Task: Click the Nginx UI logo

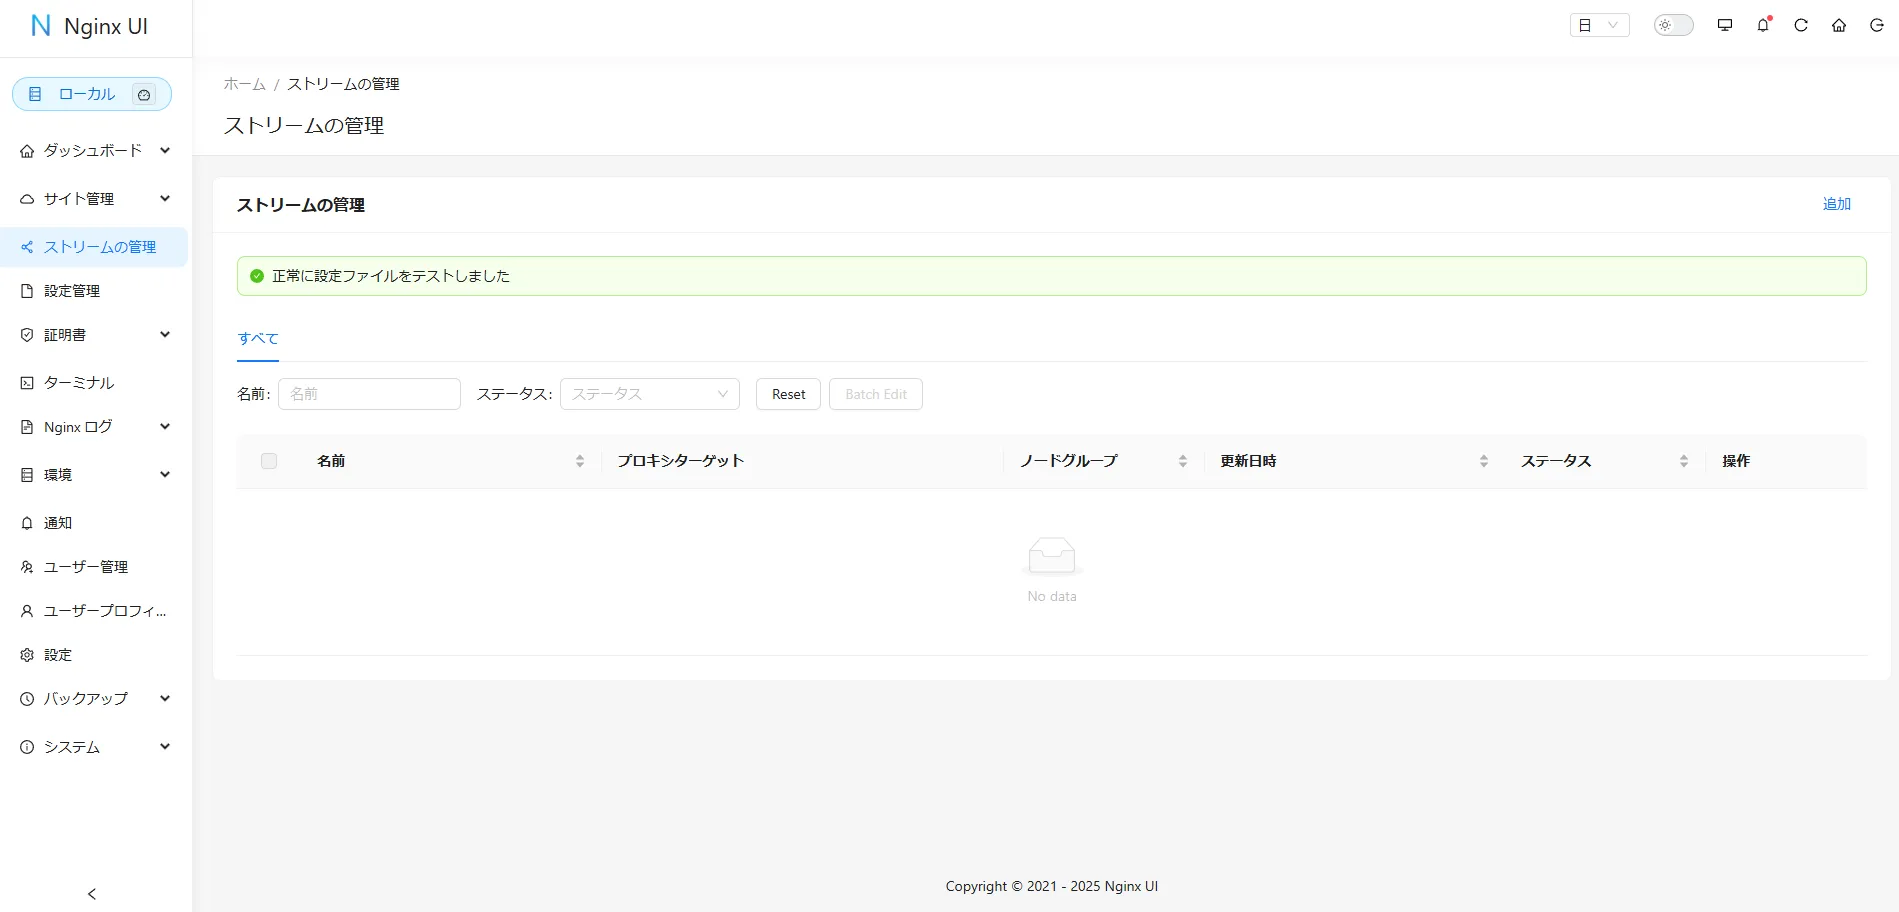Action: pyautogui.click(x=90, y=26)
